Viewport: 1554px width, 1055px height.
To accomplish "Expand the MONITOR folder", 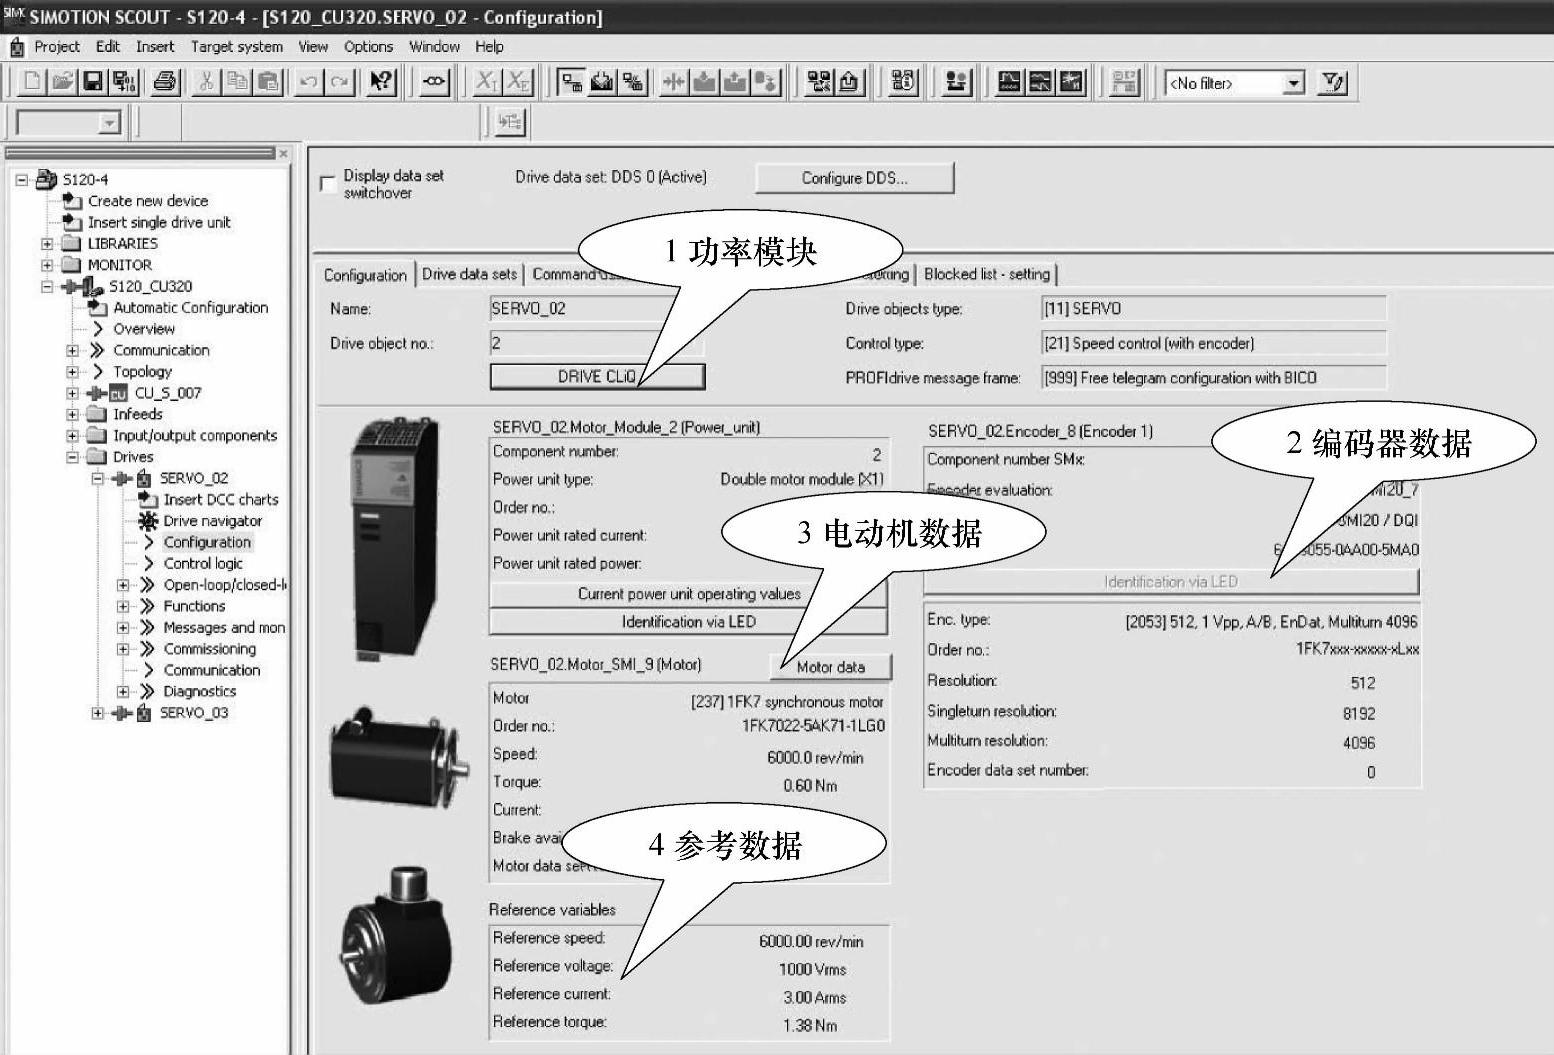I will pos(47,265).
